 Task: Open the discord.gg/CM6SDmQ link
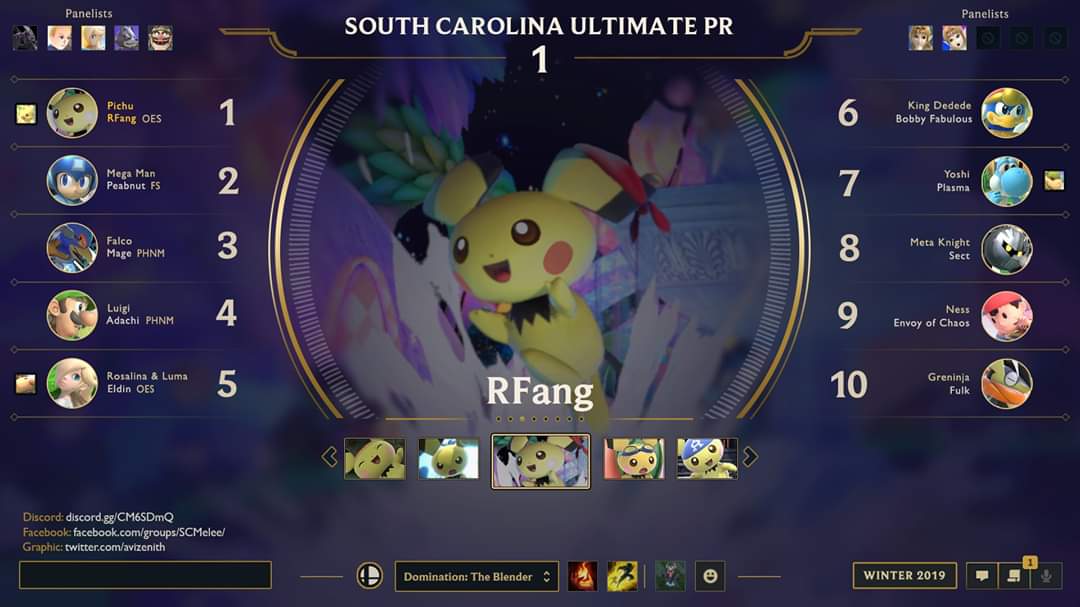[x=119, y=517]
